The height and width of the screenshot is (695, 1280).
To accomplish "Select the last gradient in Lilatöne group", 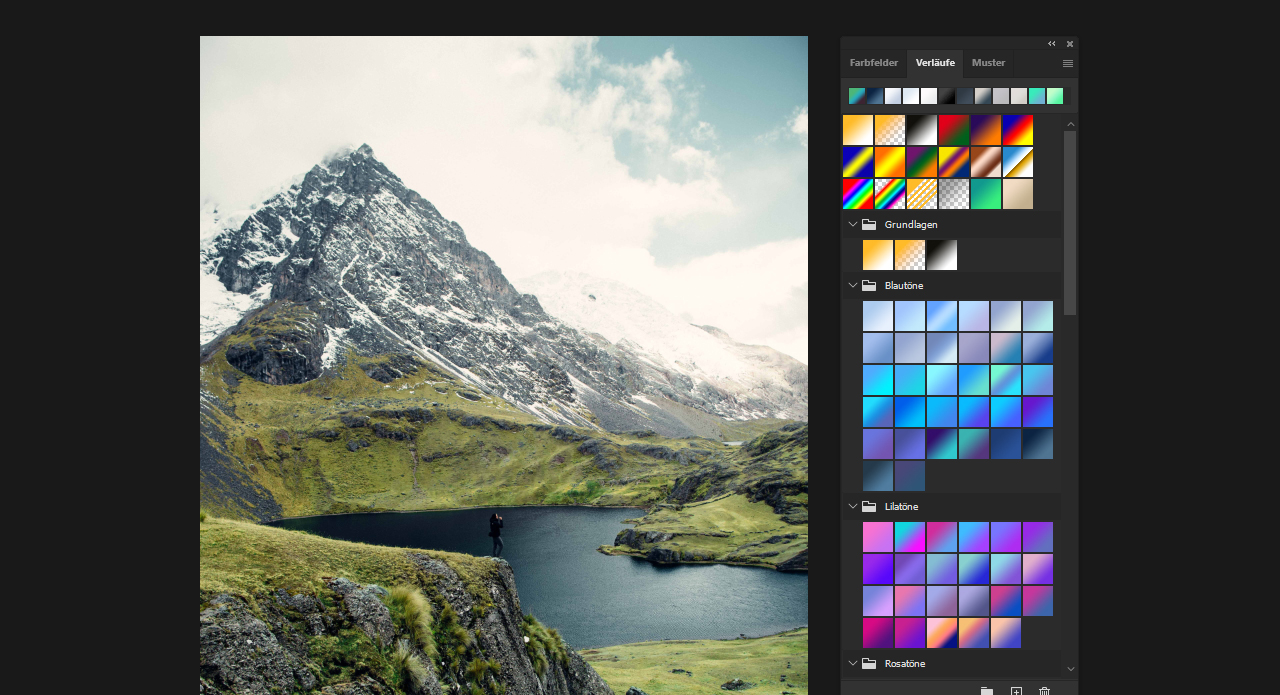I will coord(1006,633).
